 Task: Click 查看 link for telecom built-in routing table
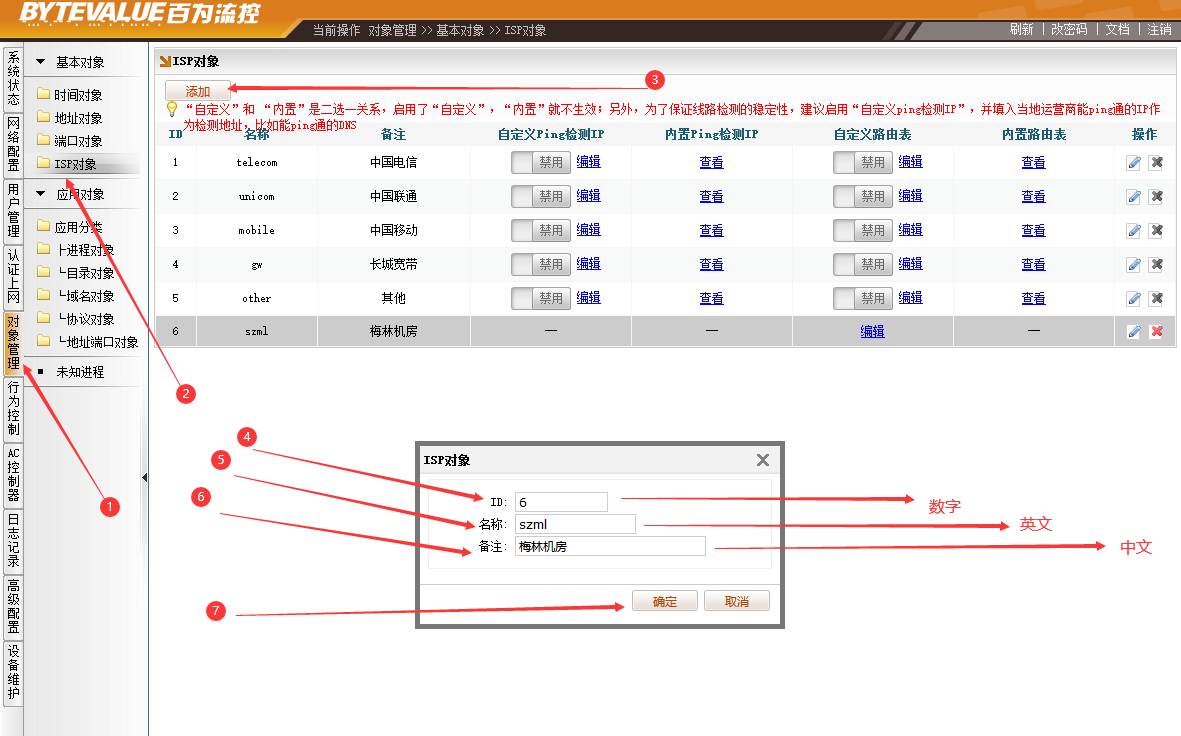(1033, 162)
